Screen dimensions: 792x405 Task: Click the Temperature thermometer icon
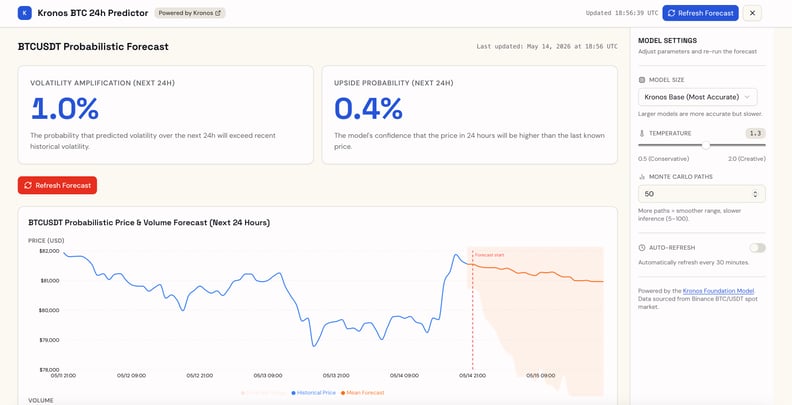[x=642, y=133]
